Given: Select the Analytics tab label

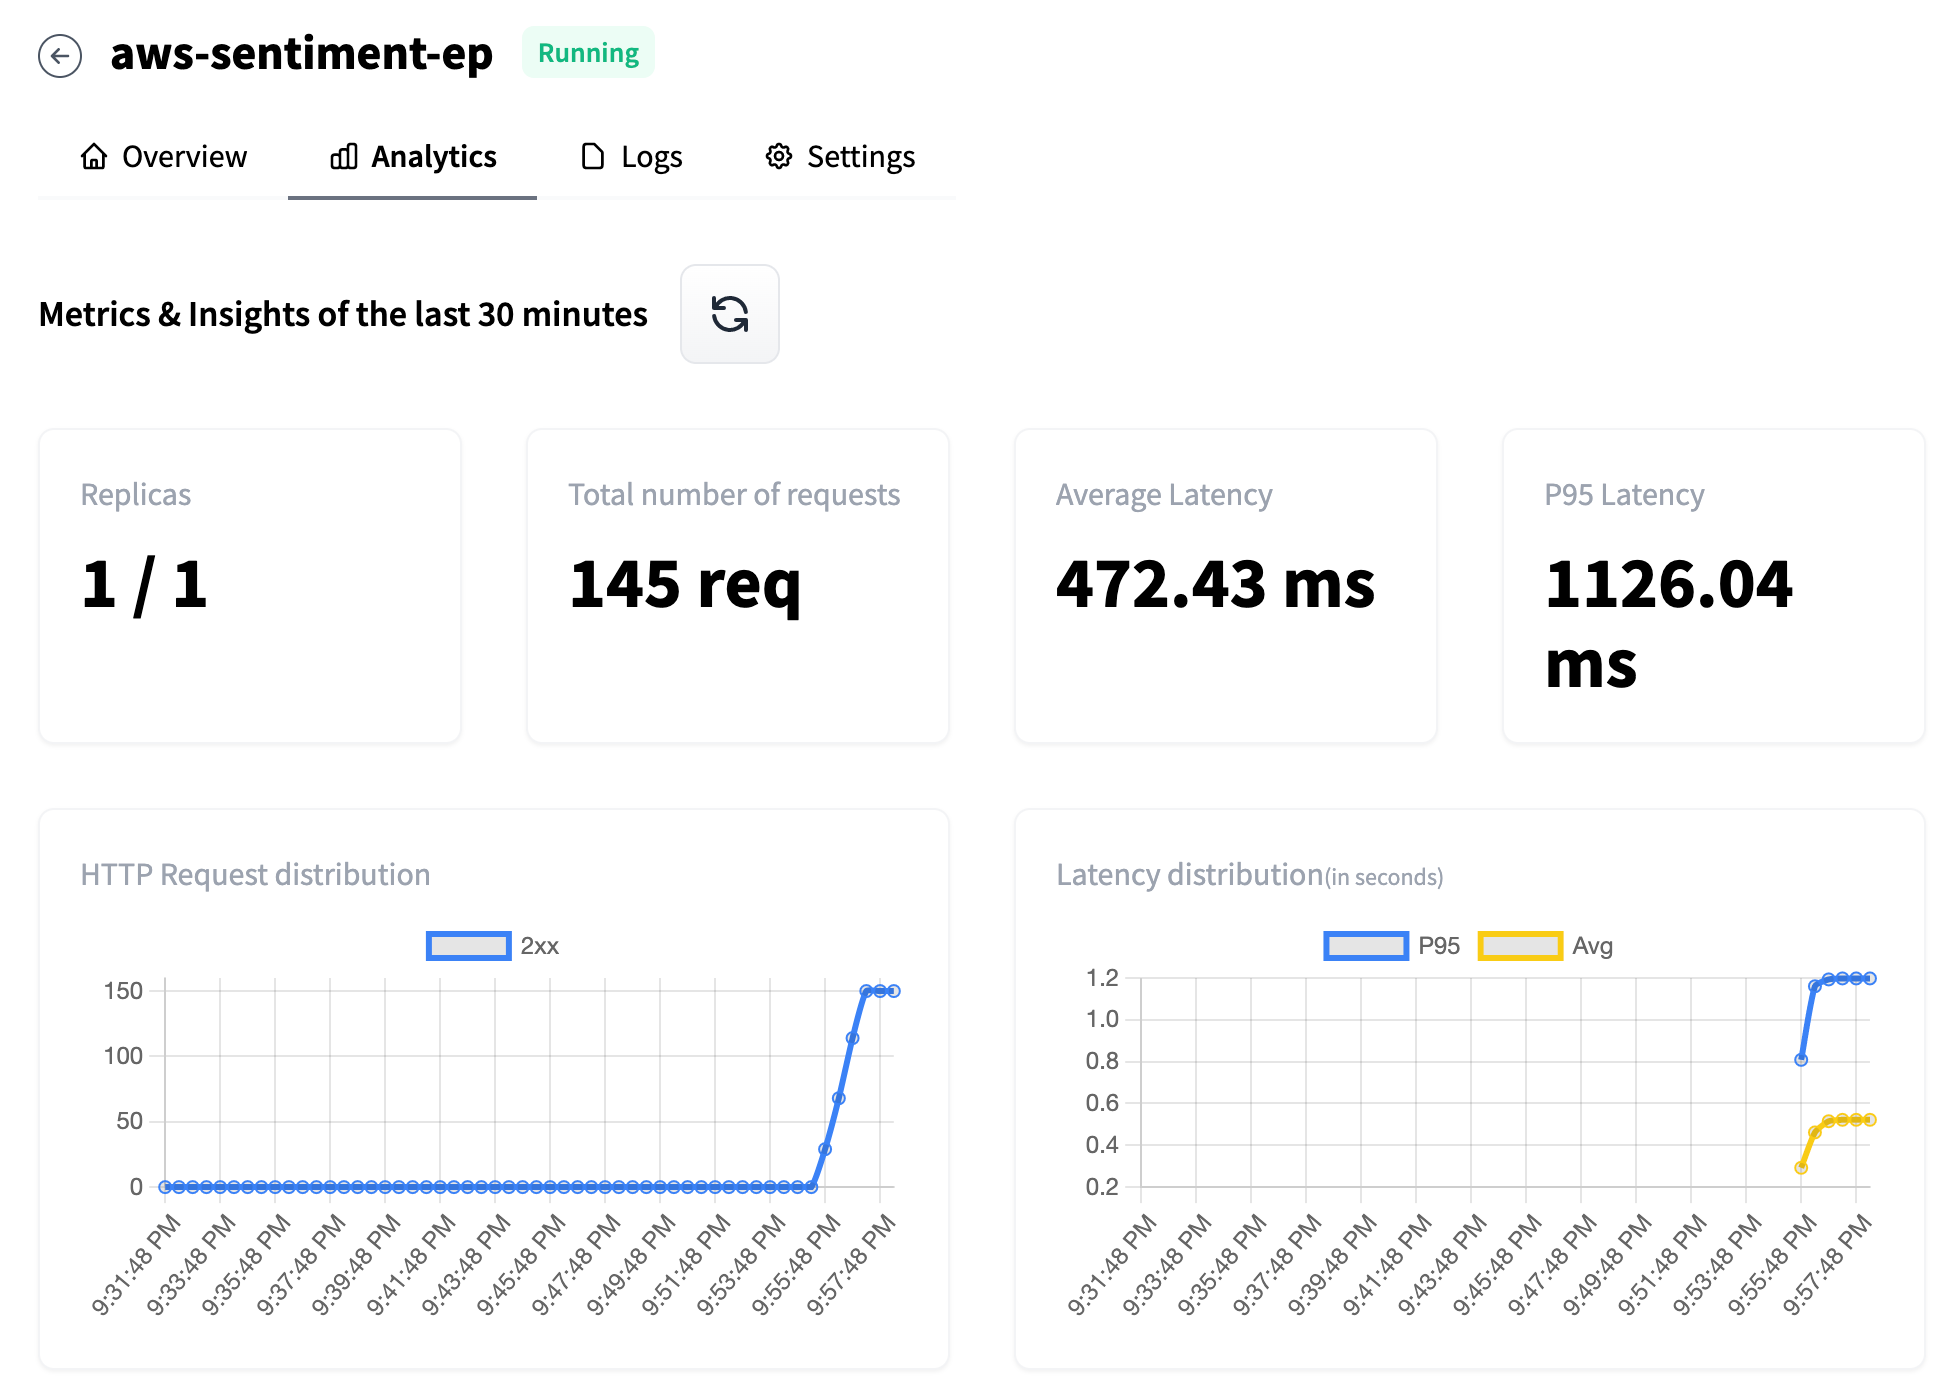Looking at the screenshot, I should [433, 157].
